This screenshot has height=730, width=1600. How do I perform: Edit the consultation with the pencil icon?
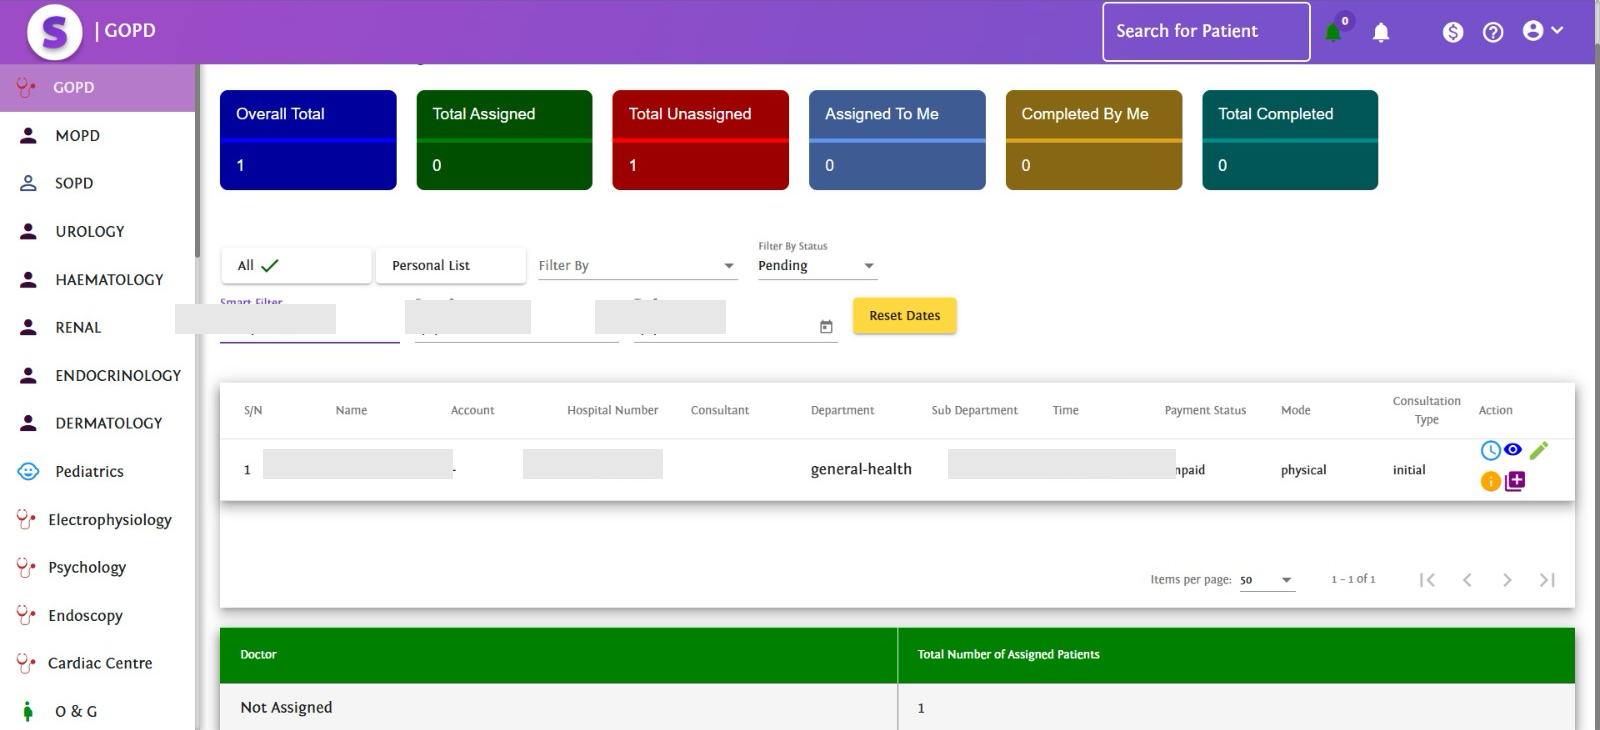tap(1539, 451)
